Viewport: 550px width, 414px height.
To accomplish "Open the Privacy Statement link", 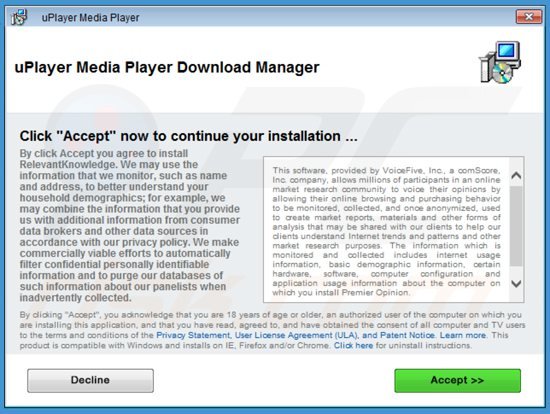I will [193, 335].
